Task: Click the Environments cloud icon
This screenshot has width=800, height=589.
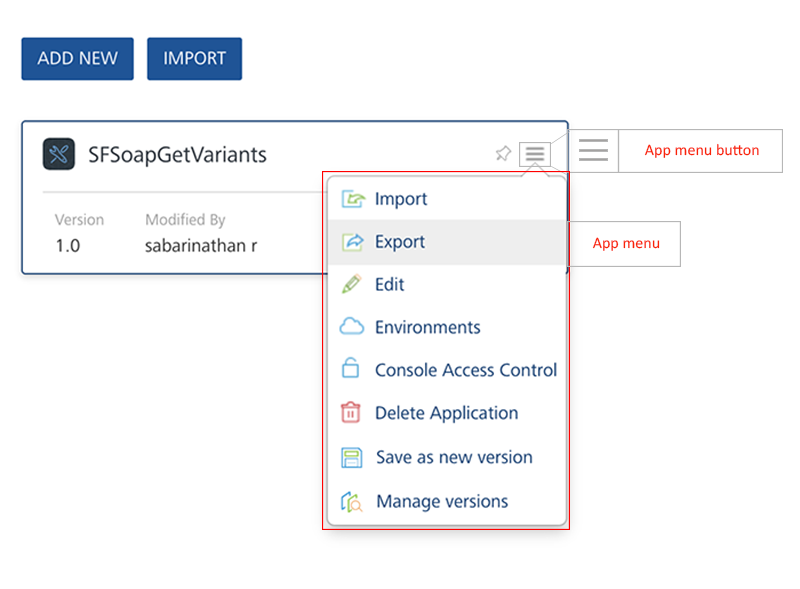Action: click(x=352, y=327)
